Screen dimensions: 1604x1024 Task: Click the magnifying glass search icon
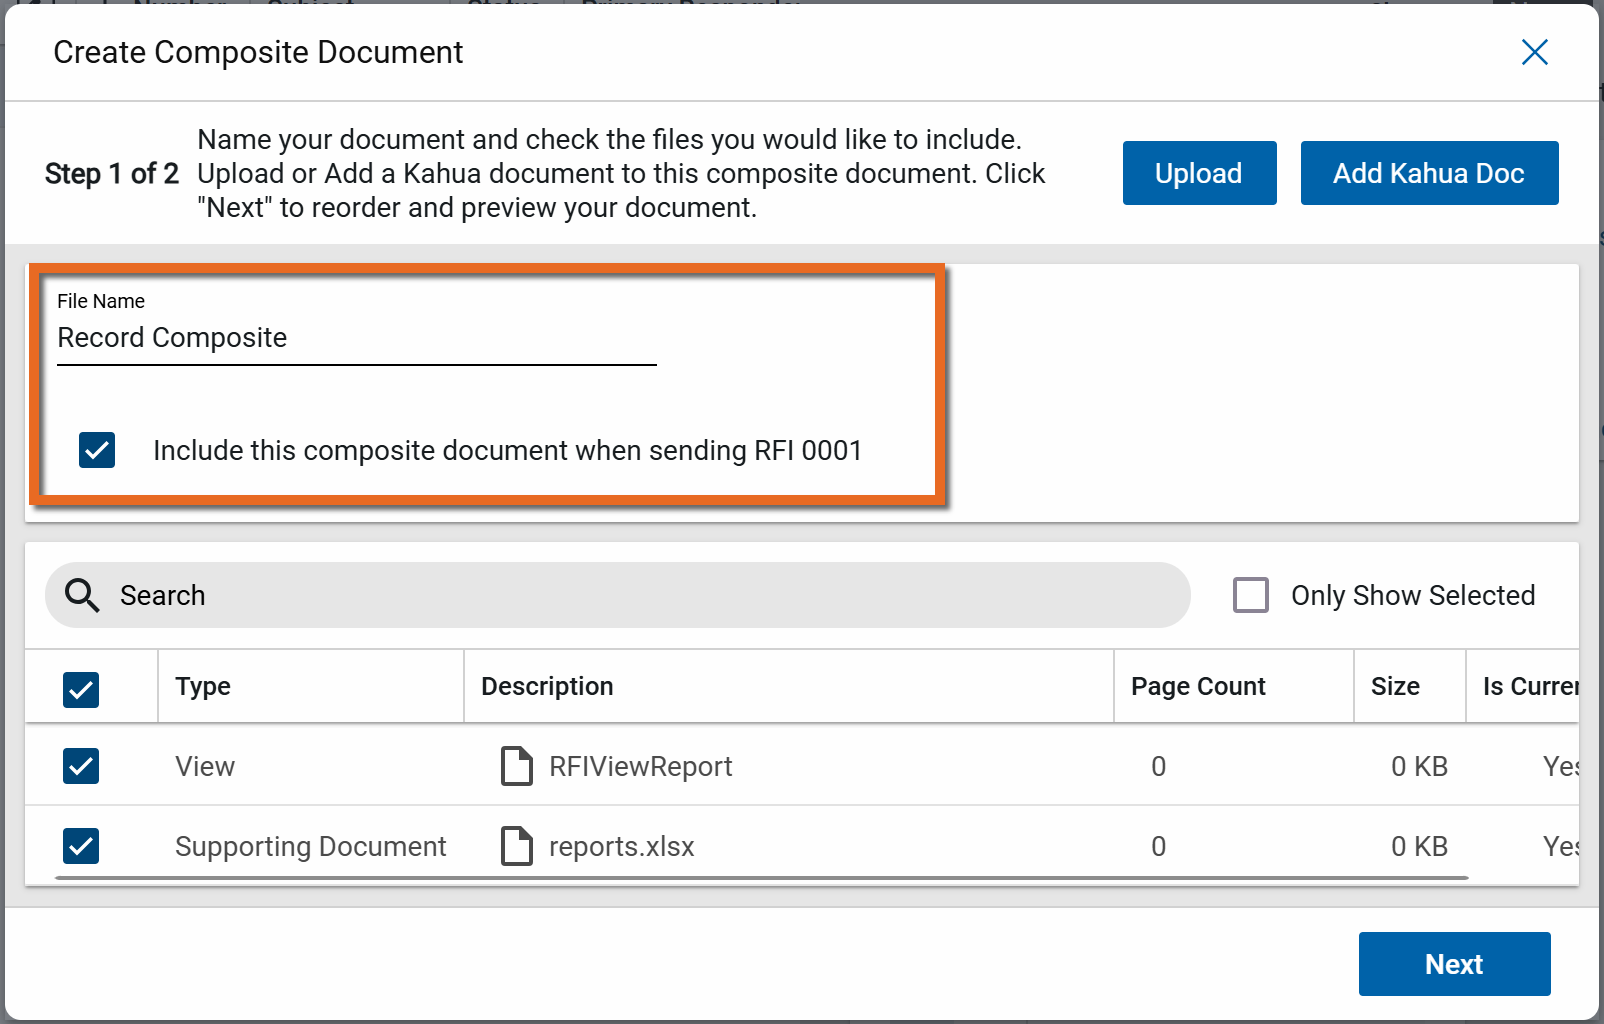(x=82, y=595)
